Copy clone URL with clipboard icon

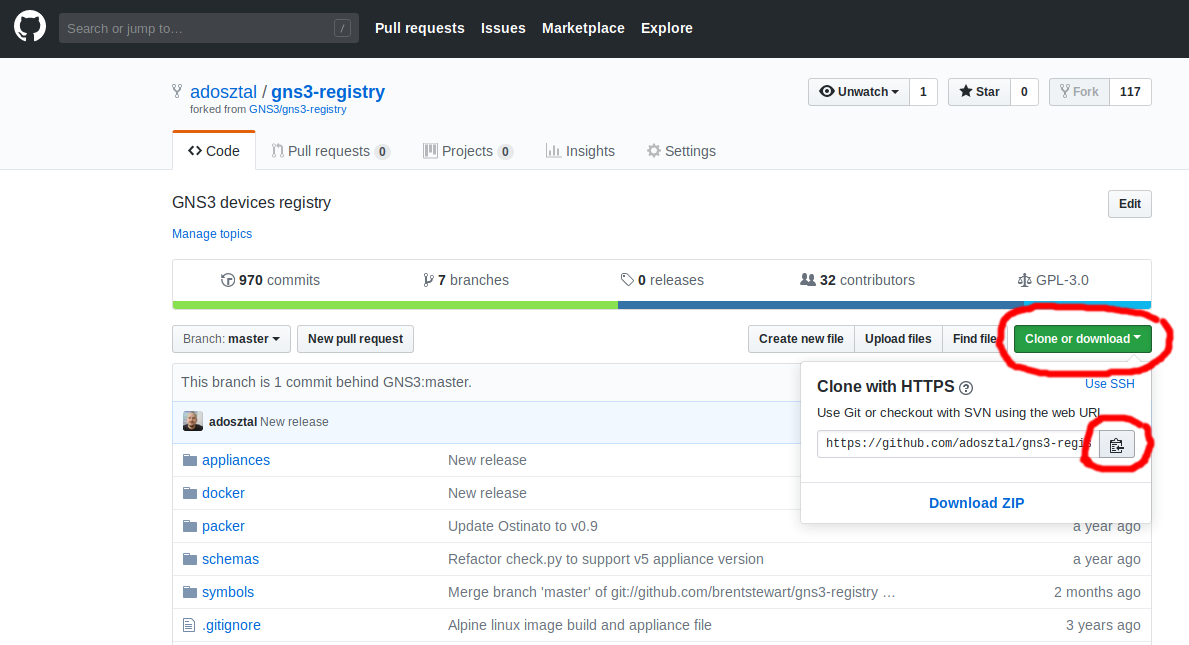pyautogui.click(x=1116, y=445)
